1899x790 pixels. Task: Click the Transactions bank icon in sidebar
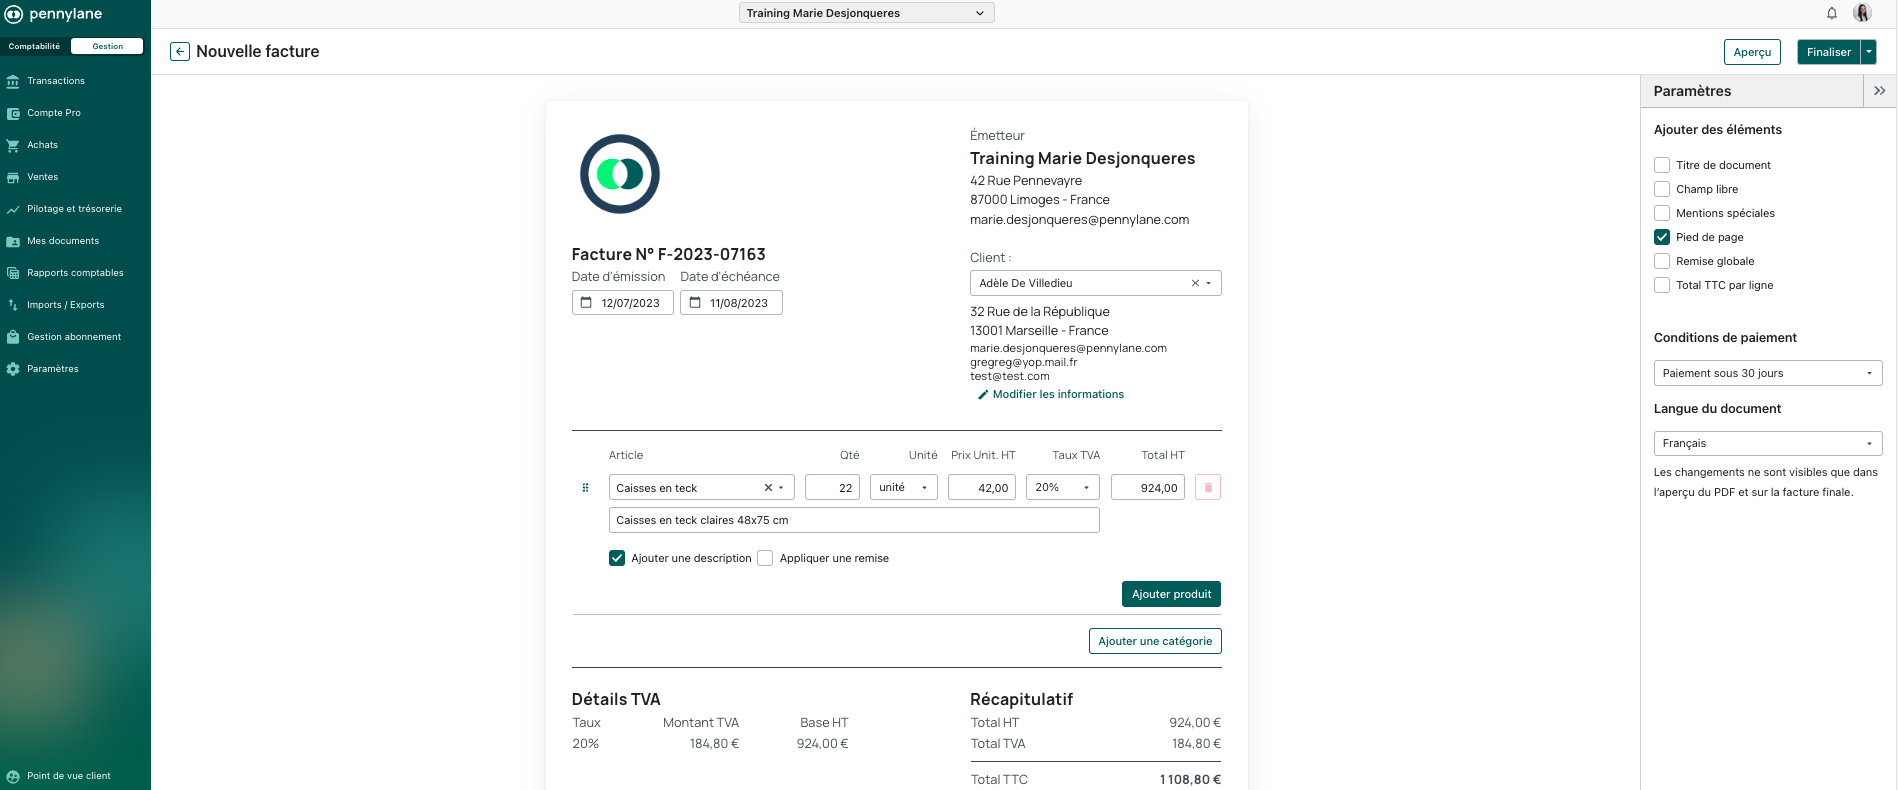[13, 81]
